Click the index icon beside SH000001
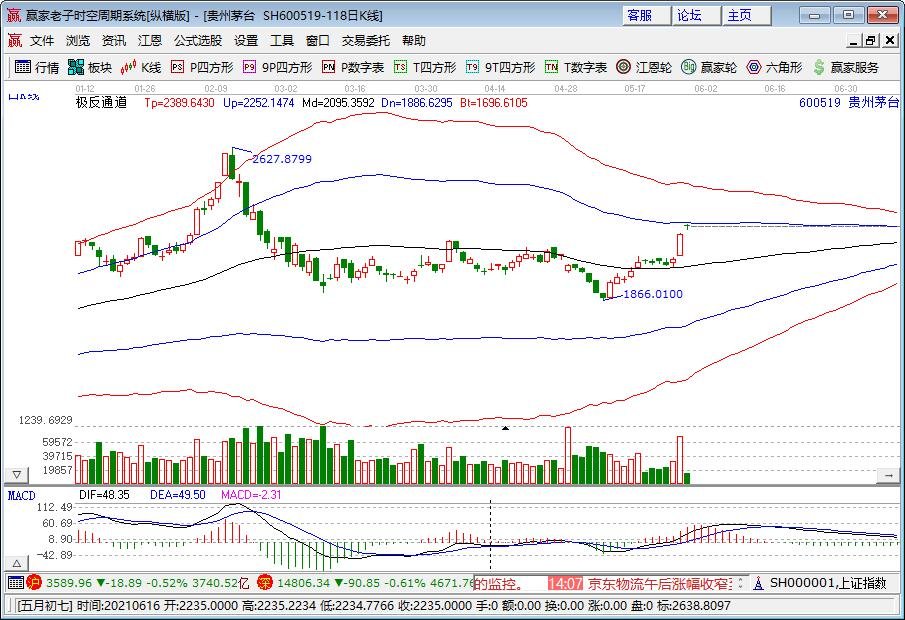This screenshot has height=620, width=905. (x=758, y=584)
